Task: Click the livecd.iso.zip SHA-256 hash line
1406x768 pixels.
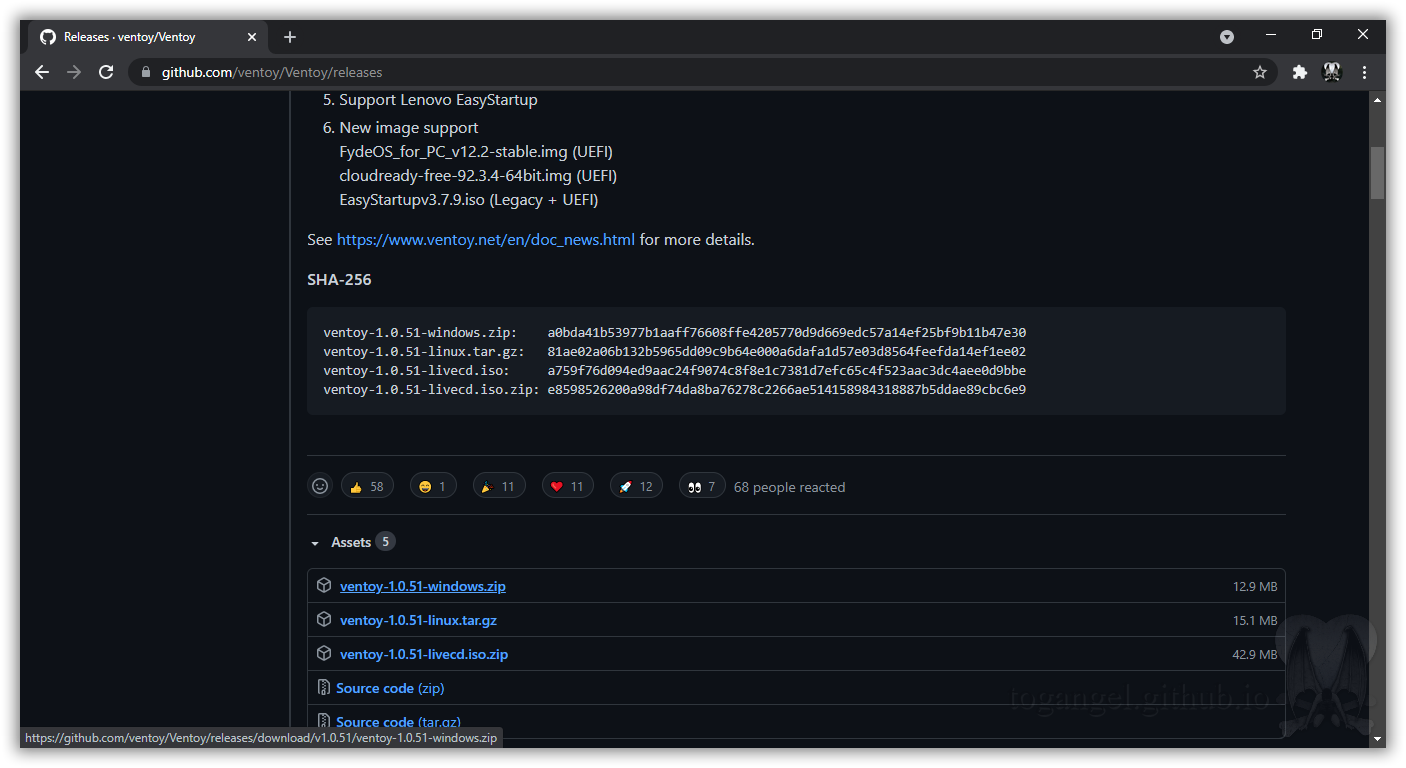Action: pyautogui.click(x=675, y=390)
